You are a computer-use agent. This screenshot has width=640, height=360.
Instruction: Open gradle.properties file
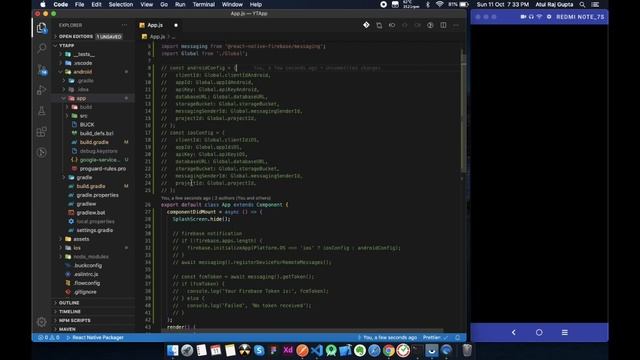pyautogui.click(x=97, y=195)
